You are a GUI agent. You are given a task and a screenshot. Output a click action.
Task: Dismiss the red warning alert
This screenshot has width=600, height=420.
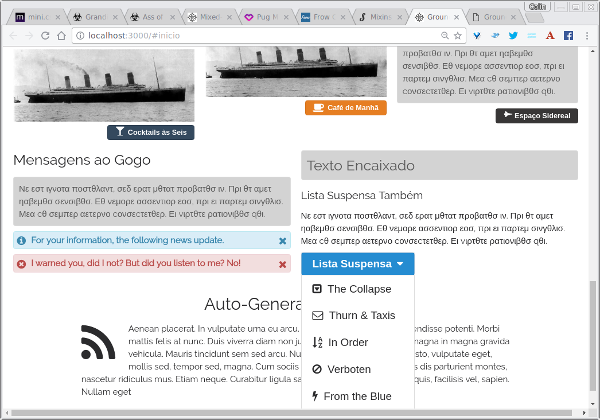tap(282, 264)
